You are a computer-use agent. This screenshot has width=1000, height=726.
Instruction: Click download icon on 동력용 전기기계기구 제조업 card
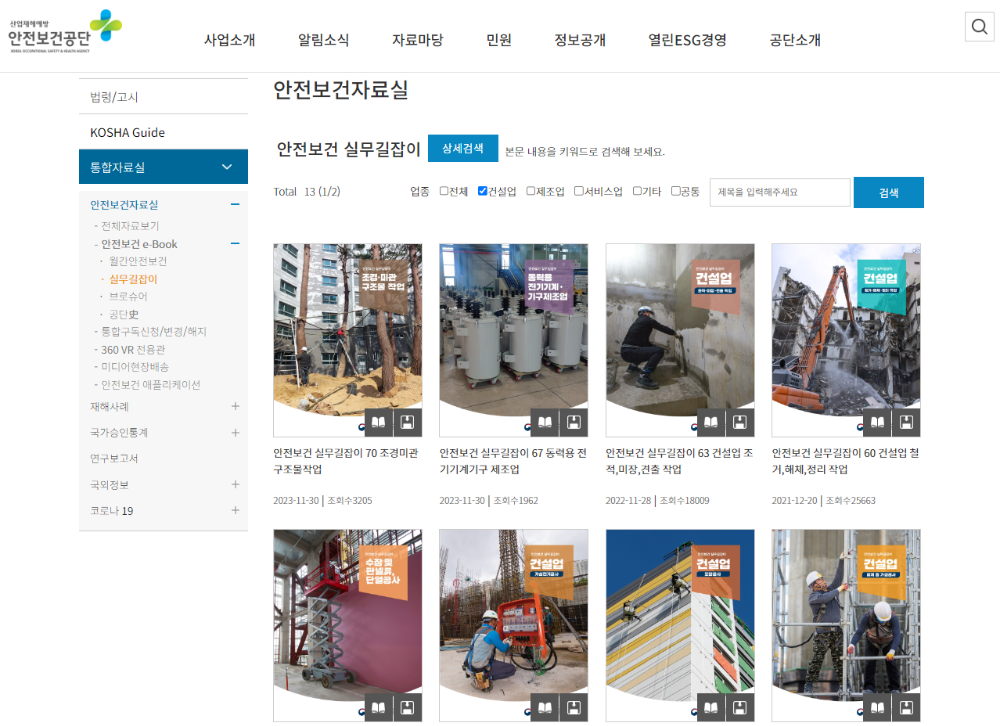[573, 422]
